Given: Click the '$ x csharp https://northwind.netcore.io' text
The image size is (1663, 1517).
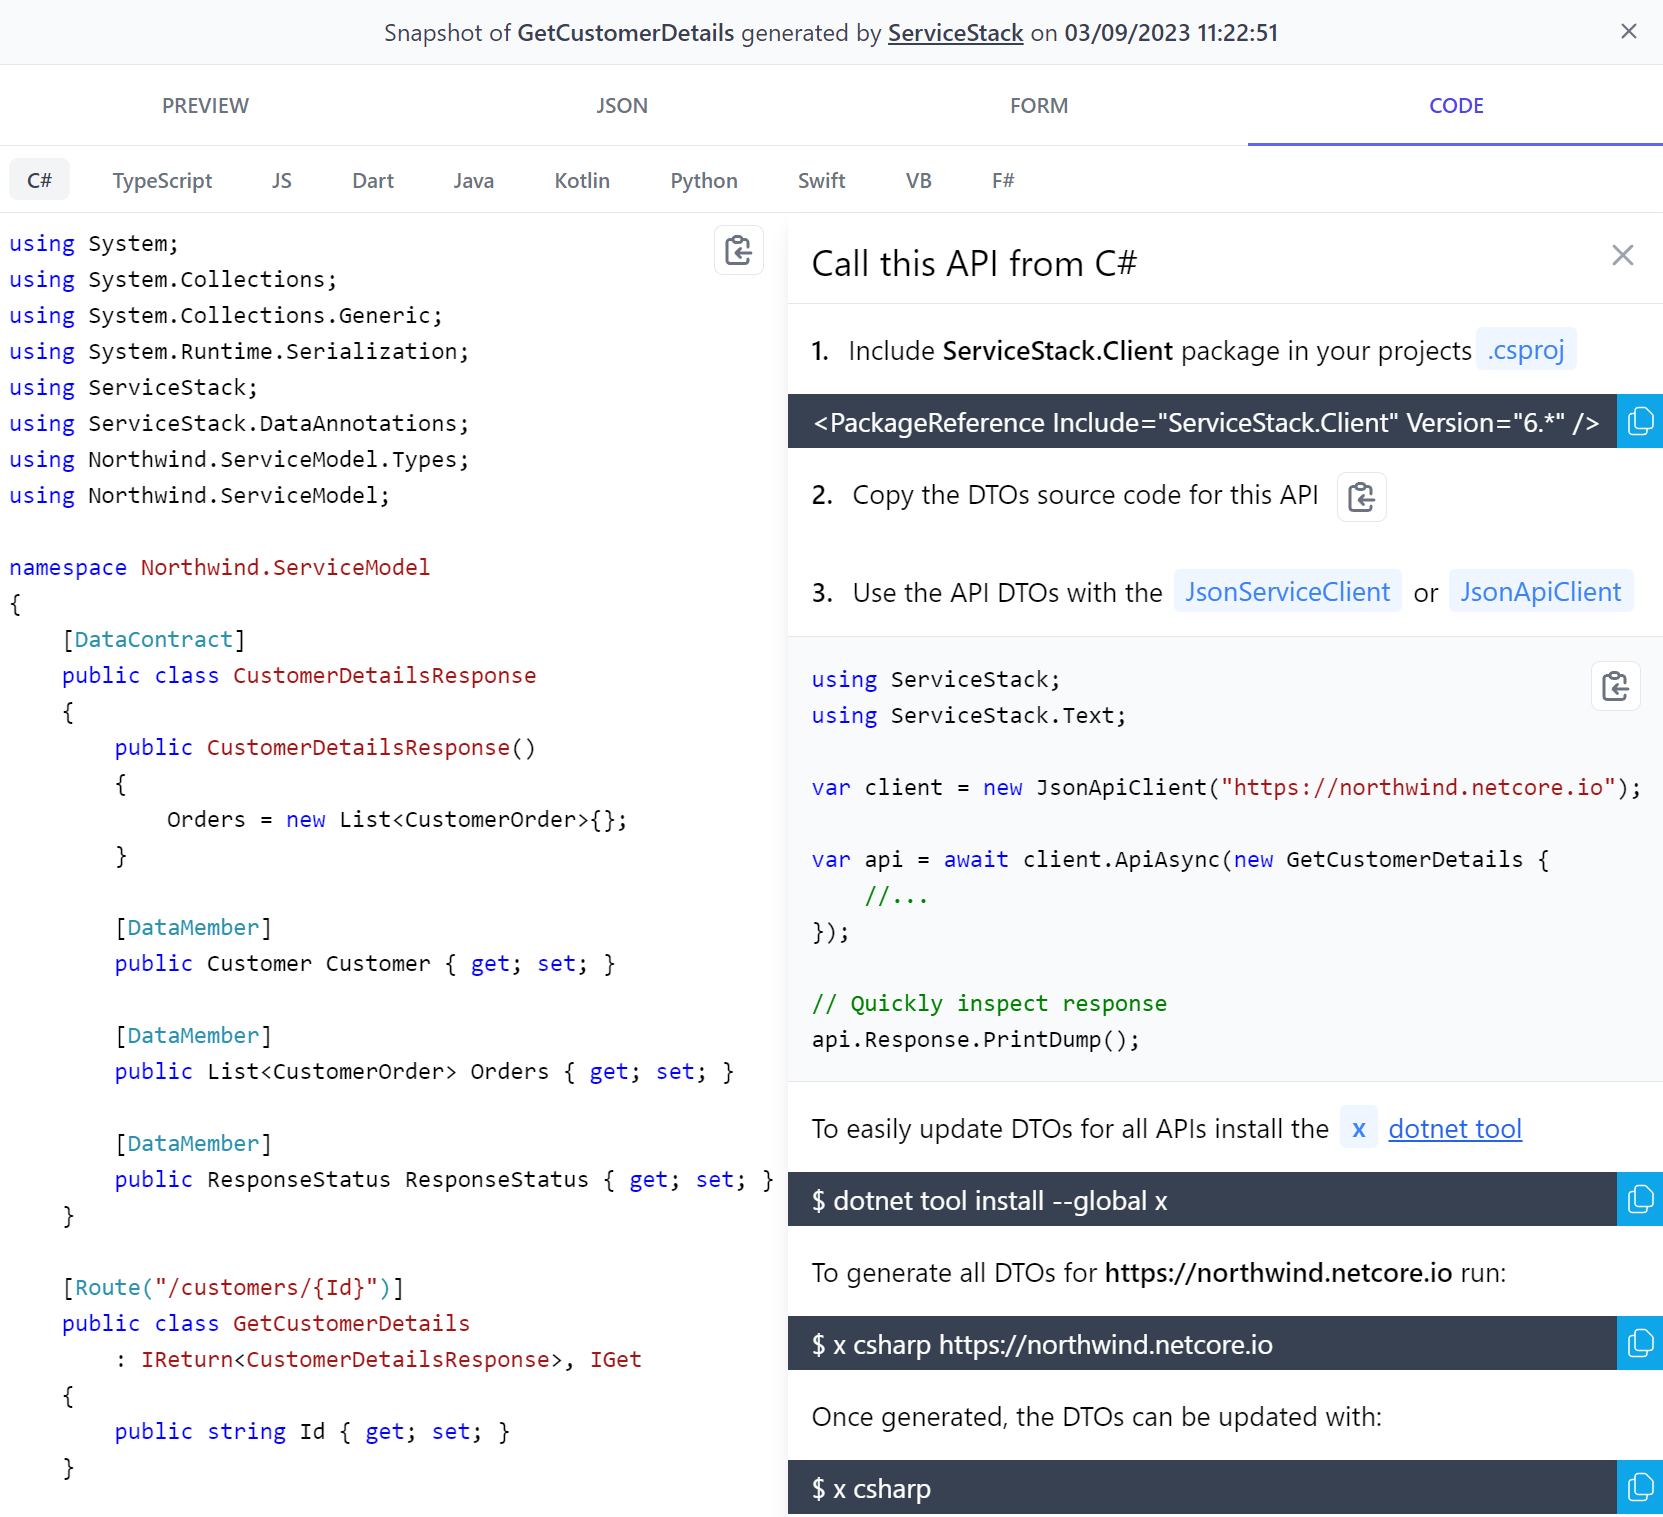Looking at the screenshot, I should pyautogui.click(x=1042, y=1345).
